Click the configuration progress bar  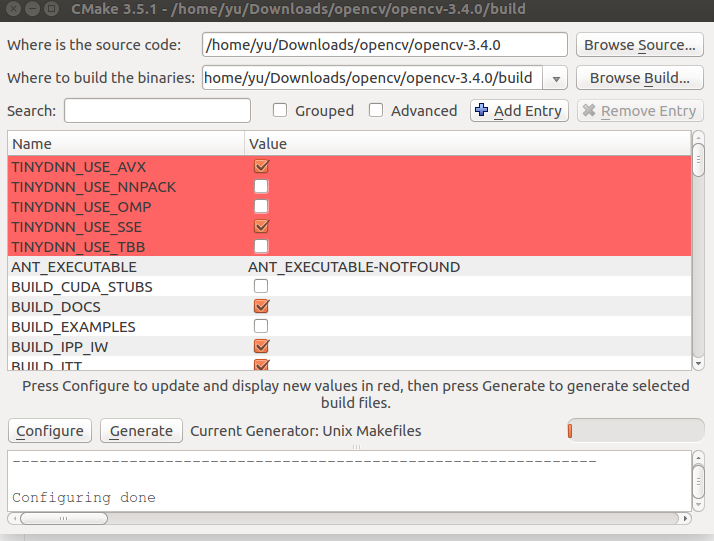coord(636,430)
